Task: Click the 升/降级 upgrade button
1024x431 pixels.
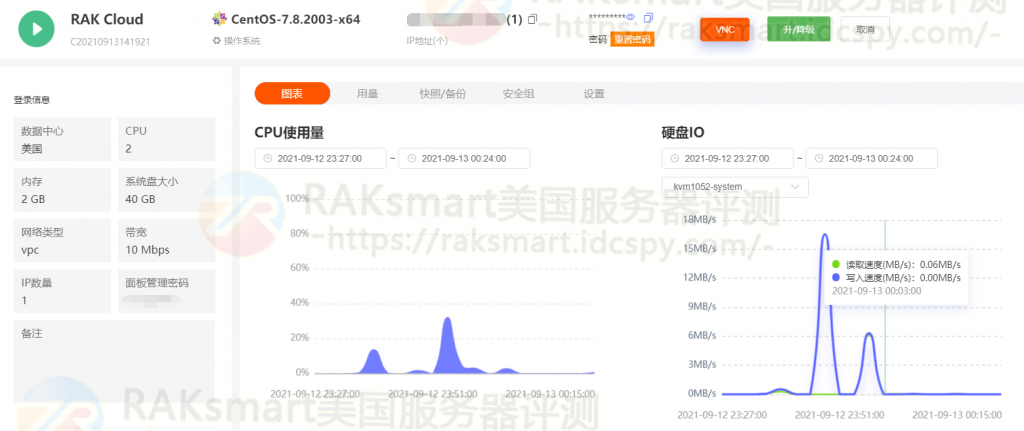Action: (798, 29)
